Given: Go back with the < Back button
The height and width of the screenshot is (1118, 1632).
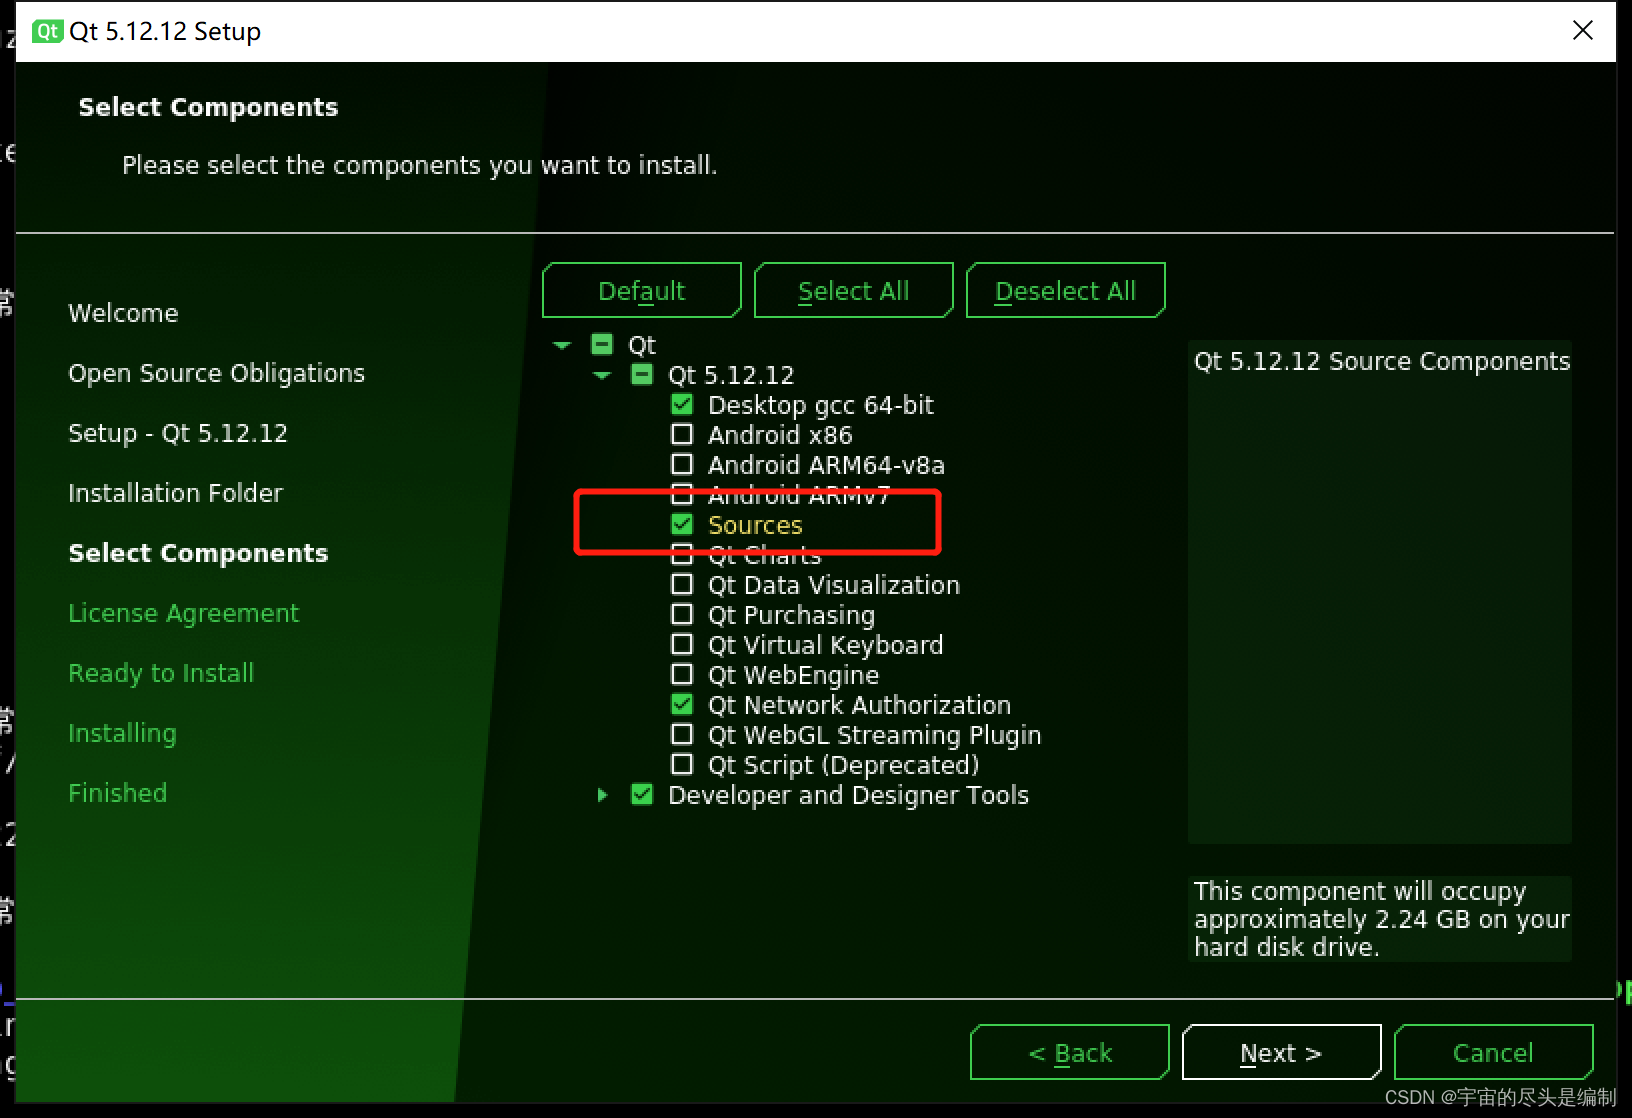Looking at the screenshot, I should 1070,1053.
